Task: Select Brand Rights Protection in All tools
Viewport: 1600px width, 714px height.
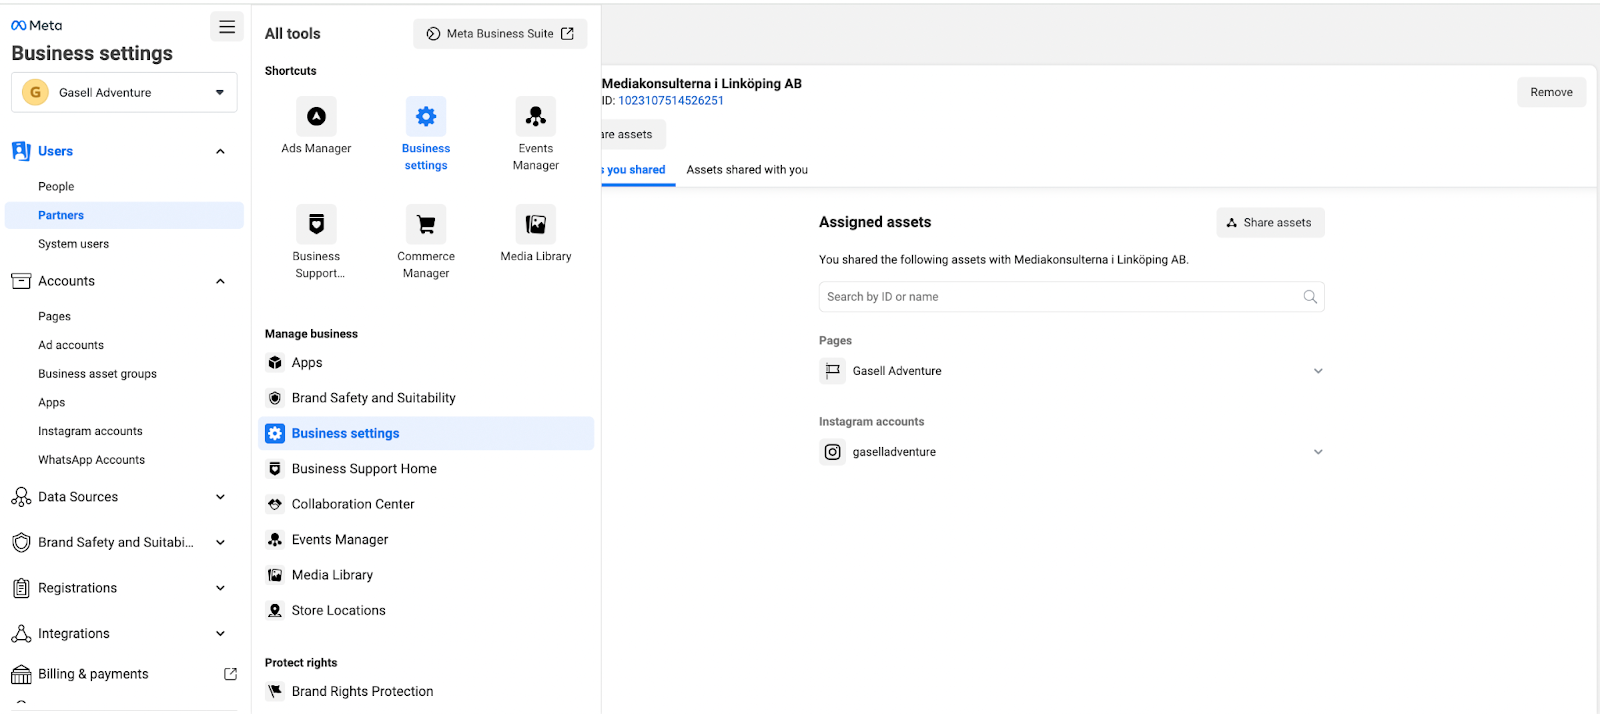Action: click(426, 691)
